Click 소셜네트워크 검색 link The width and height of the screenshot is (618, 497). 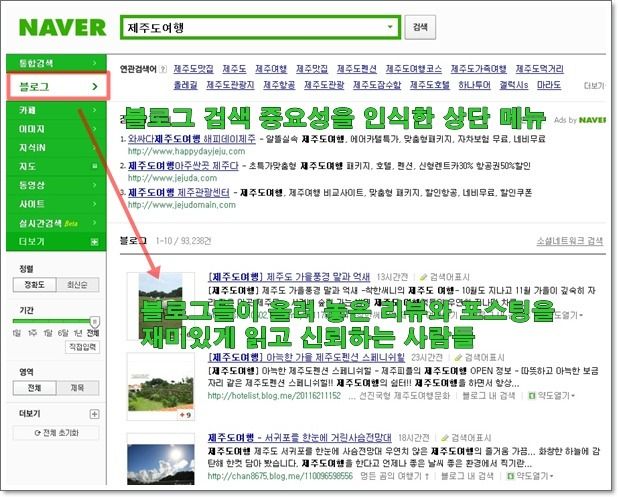570,241
